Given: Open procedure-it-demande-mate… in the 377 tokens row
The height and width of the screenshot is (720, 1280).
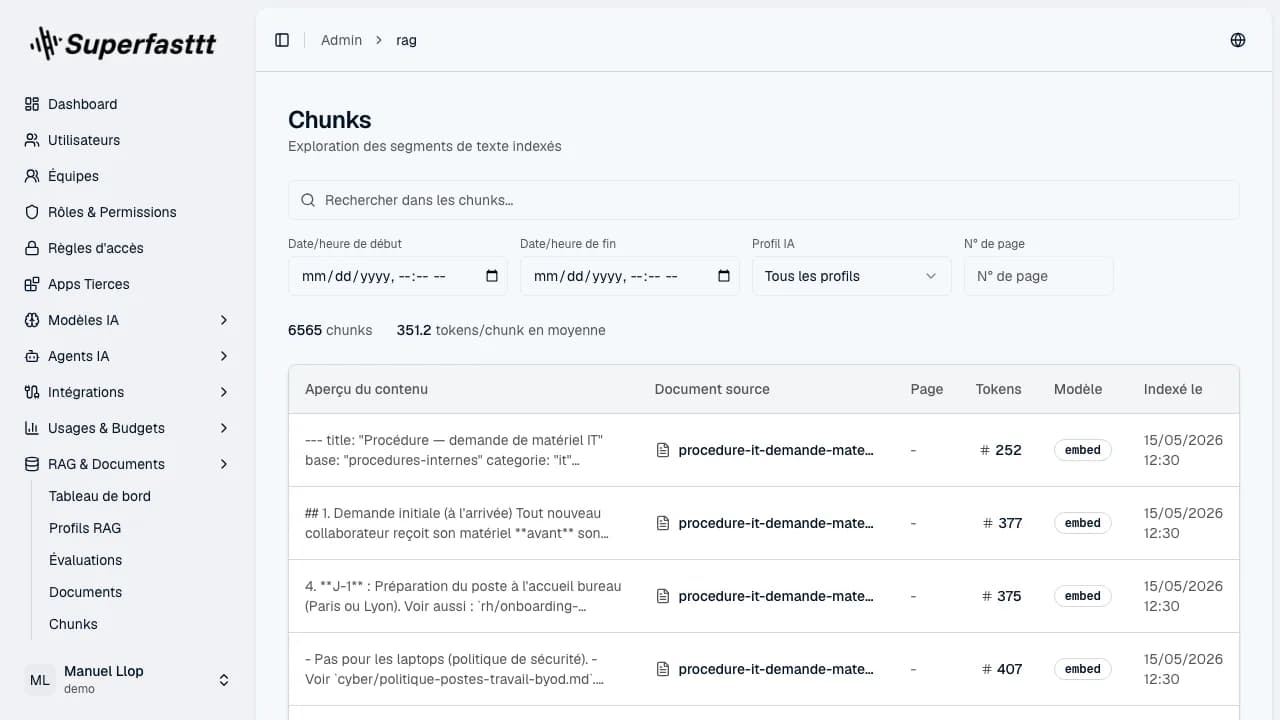Looking at the screenshot, I should click(x=776, y=523).
